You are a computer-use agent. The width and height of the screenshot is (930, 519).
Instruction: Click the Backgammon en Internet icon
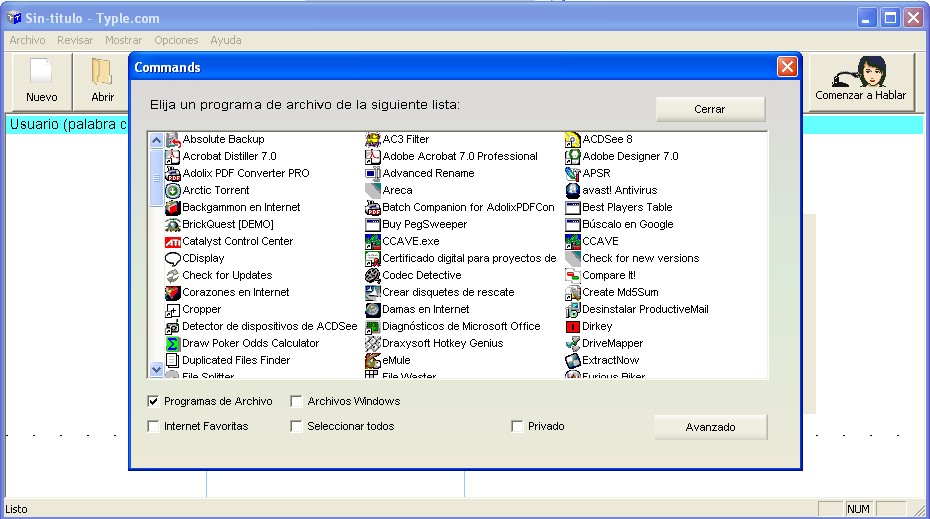[173, 208]
